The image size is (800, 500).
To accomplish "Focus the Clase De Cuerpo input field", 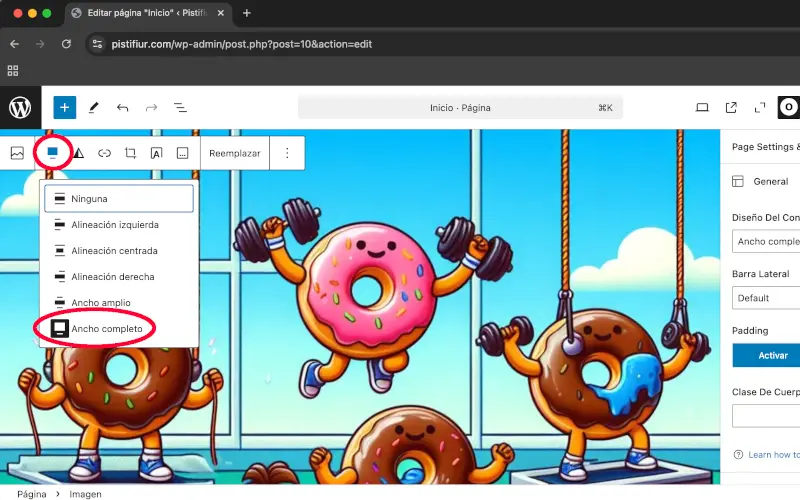I will pos(766,416).
